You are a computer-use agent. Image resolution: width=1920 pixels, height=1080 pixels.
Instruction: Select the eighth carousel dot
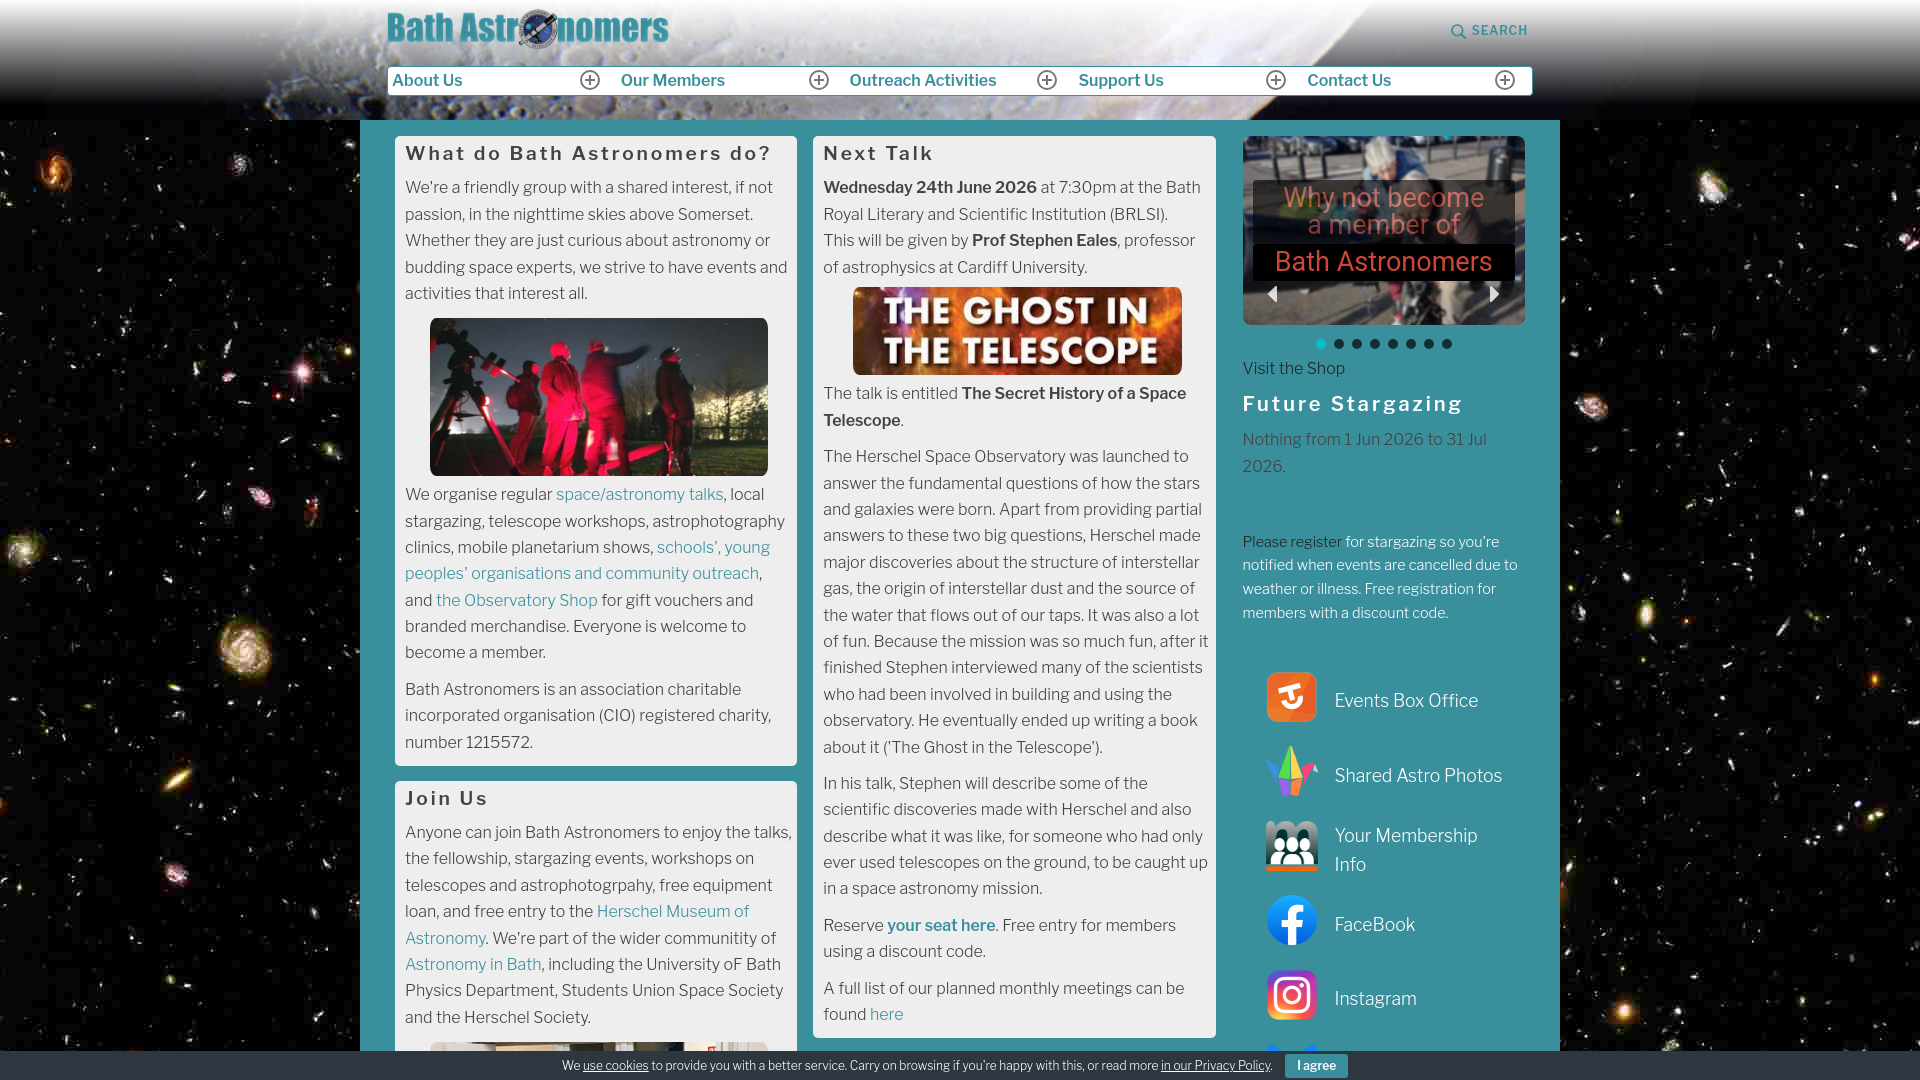1447,344
